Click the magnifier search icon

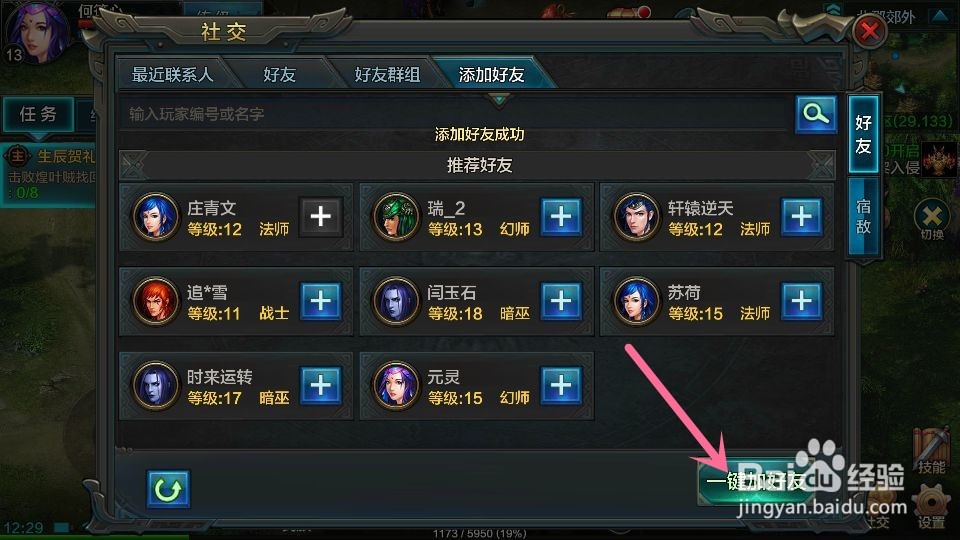point(816,114)
